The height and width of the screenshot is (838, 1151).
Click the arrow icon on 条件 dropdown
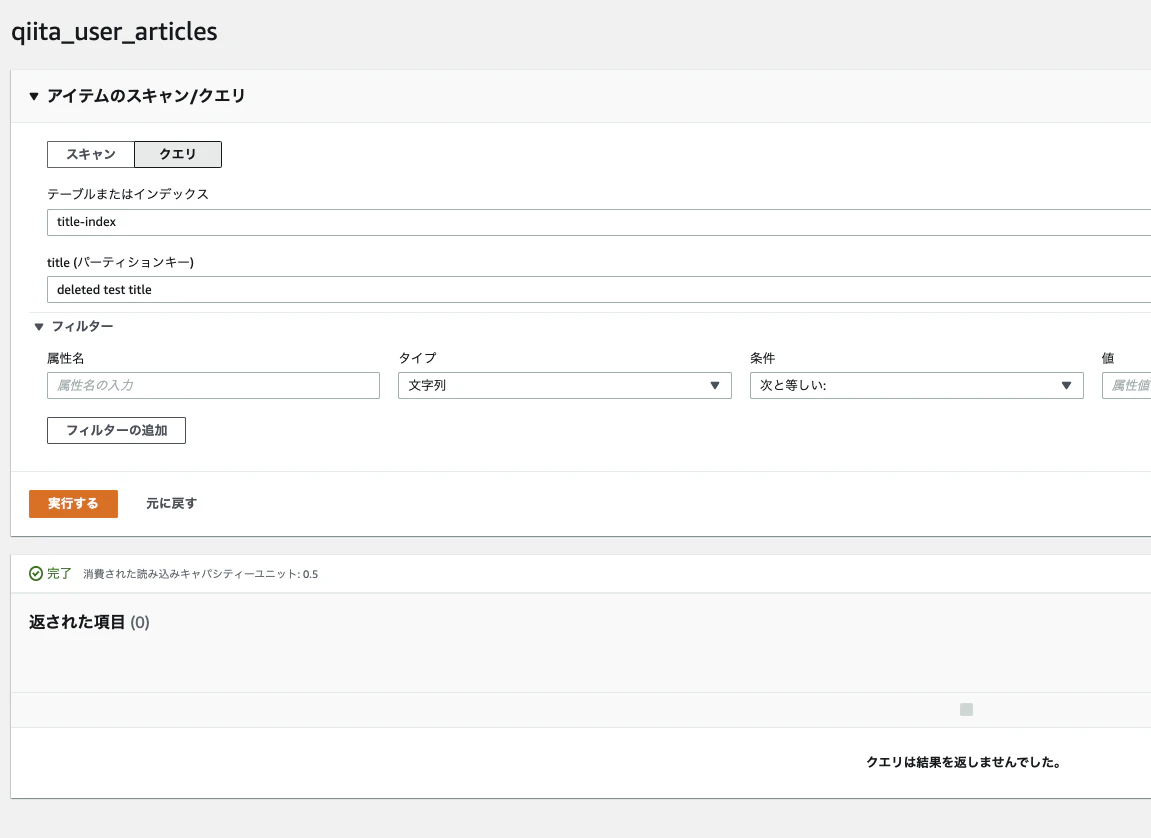point(1066,386)
